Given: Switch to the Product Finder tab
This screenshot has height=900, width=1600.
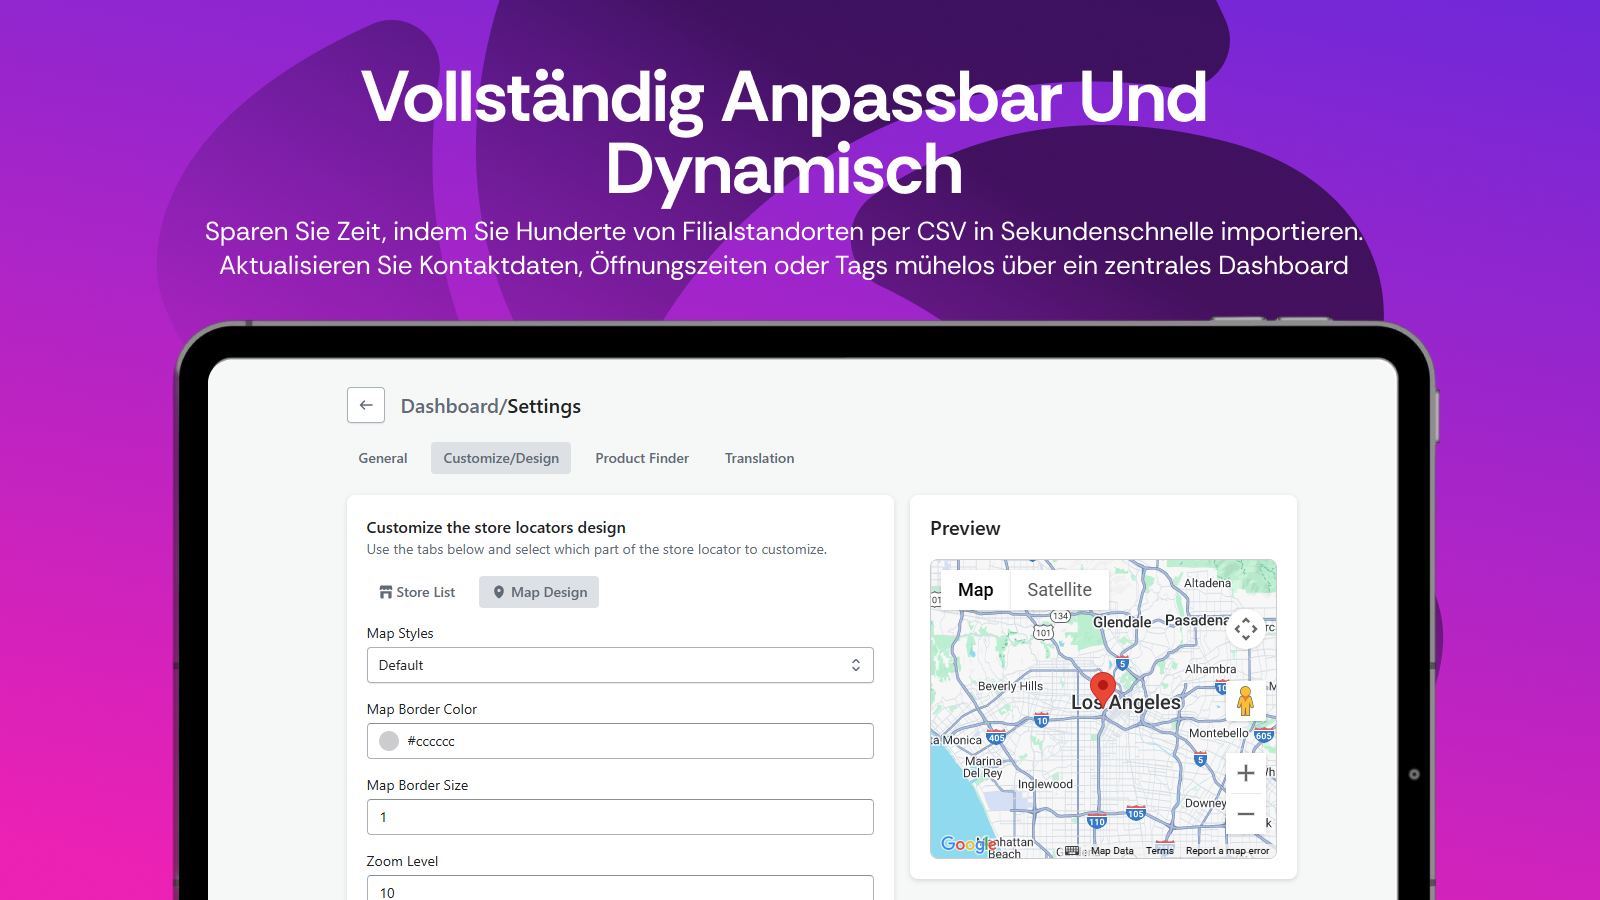Looking at the screenshot, I should tap(642, 458).
